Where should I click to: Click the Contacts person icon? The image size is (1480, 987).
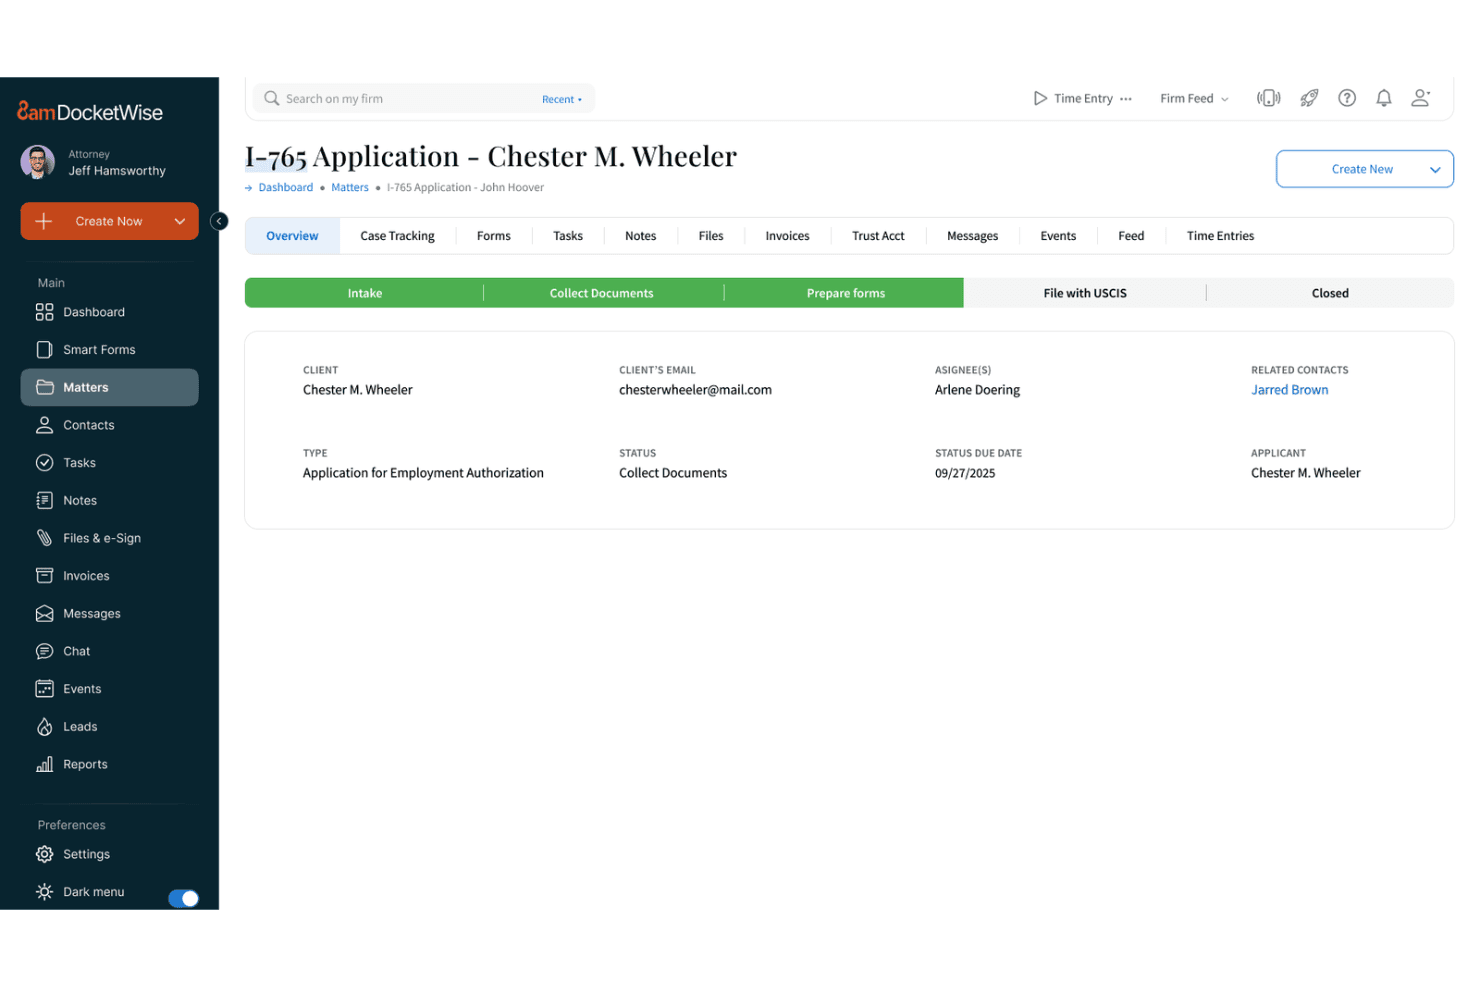pos(44,425)
